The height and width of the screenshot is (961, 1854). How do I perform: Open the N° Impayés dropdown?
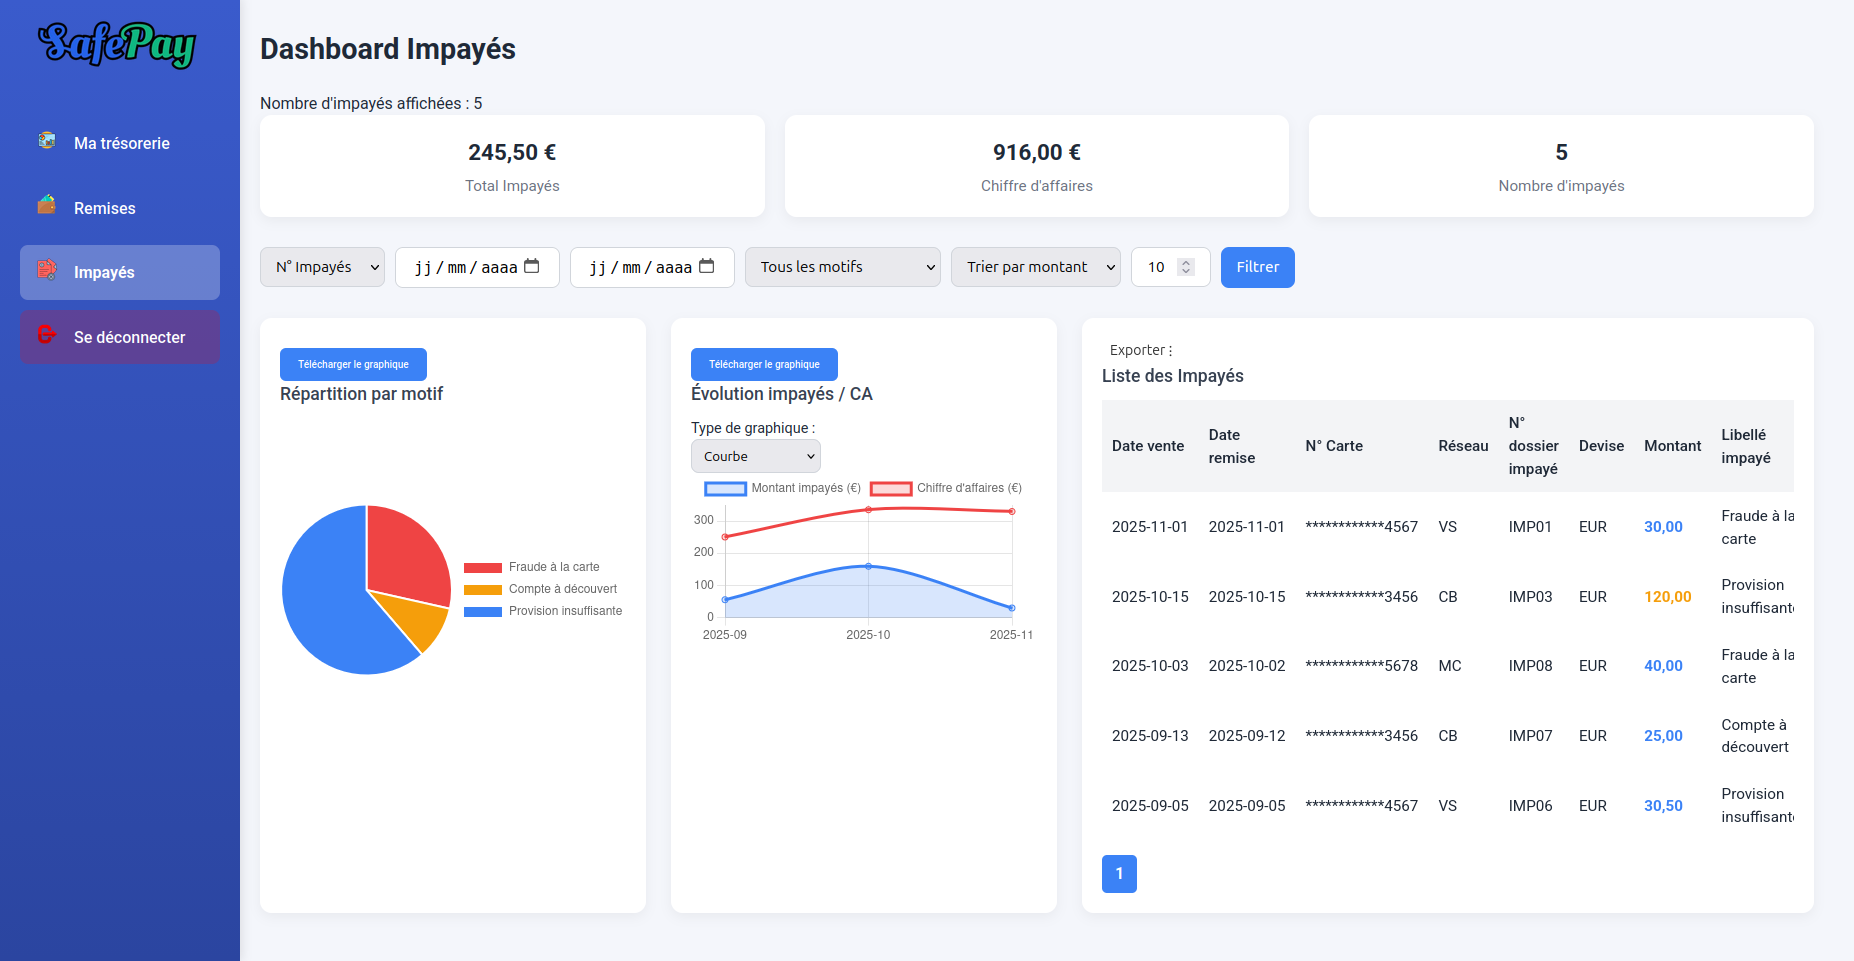pyautogui.click(x=322, y=267)
